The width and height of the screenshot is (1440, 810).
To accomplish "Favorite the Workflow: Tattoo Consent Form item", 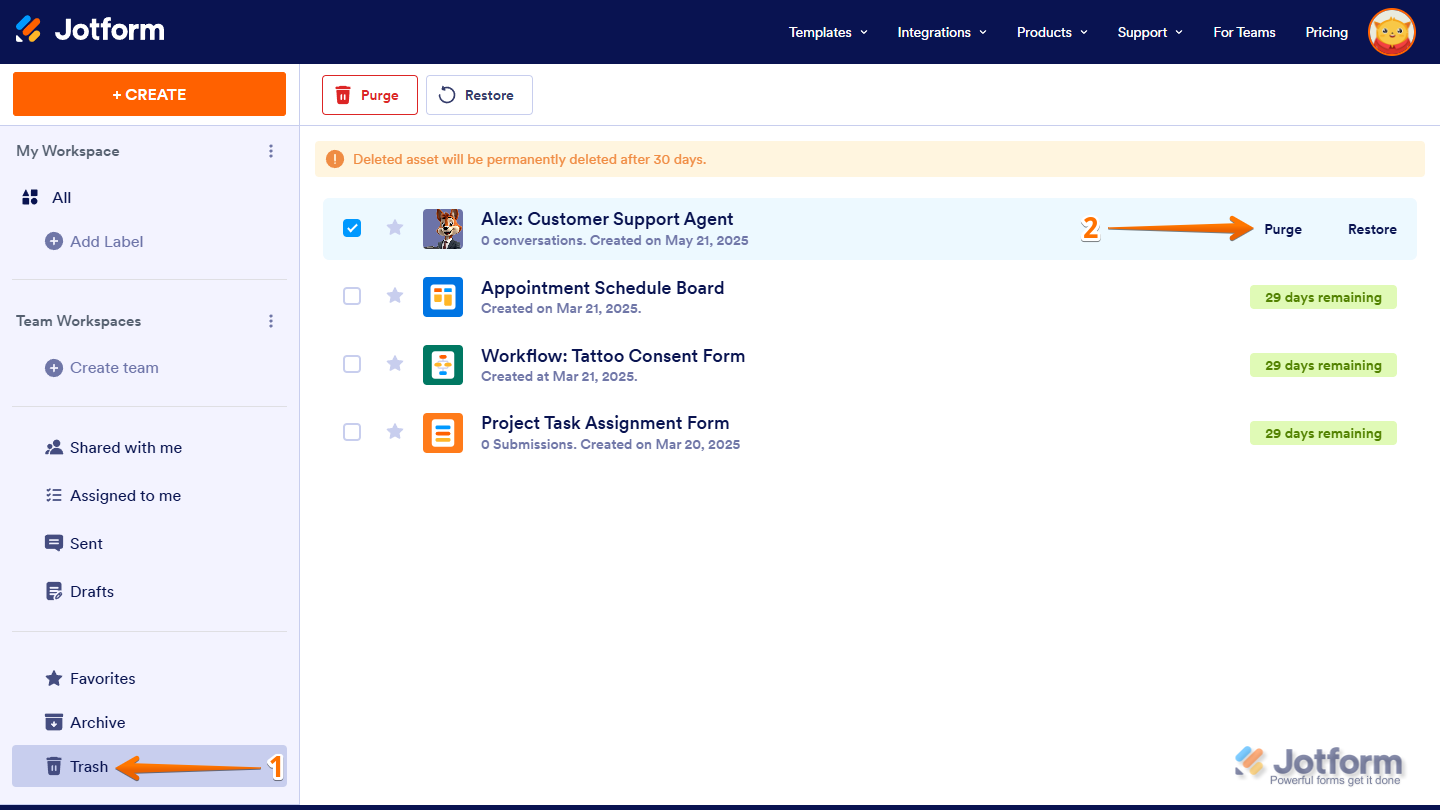I will (x=394, y=364).
